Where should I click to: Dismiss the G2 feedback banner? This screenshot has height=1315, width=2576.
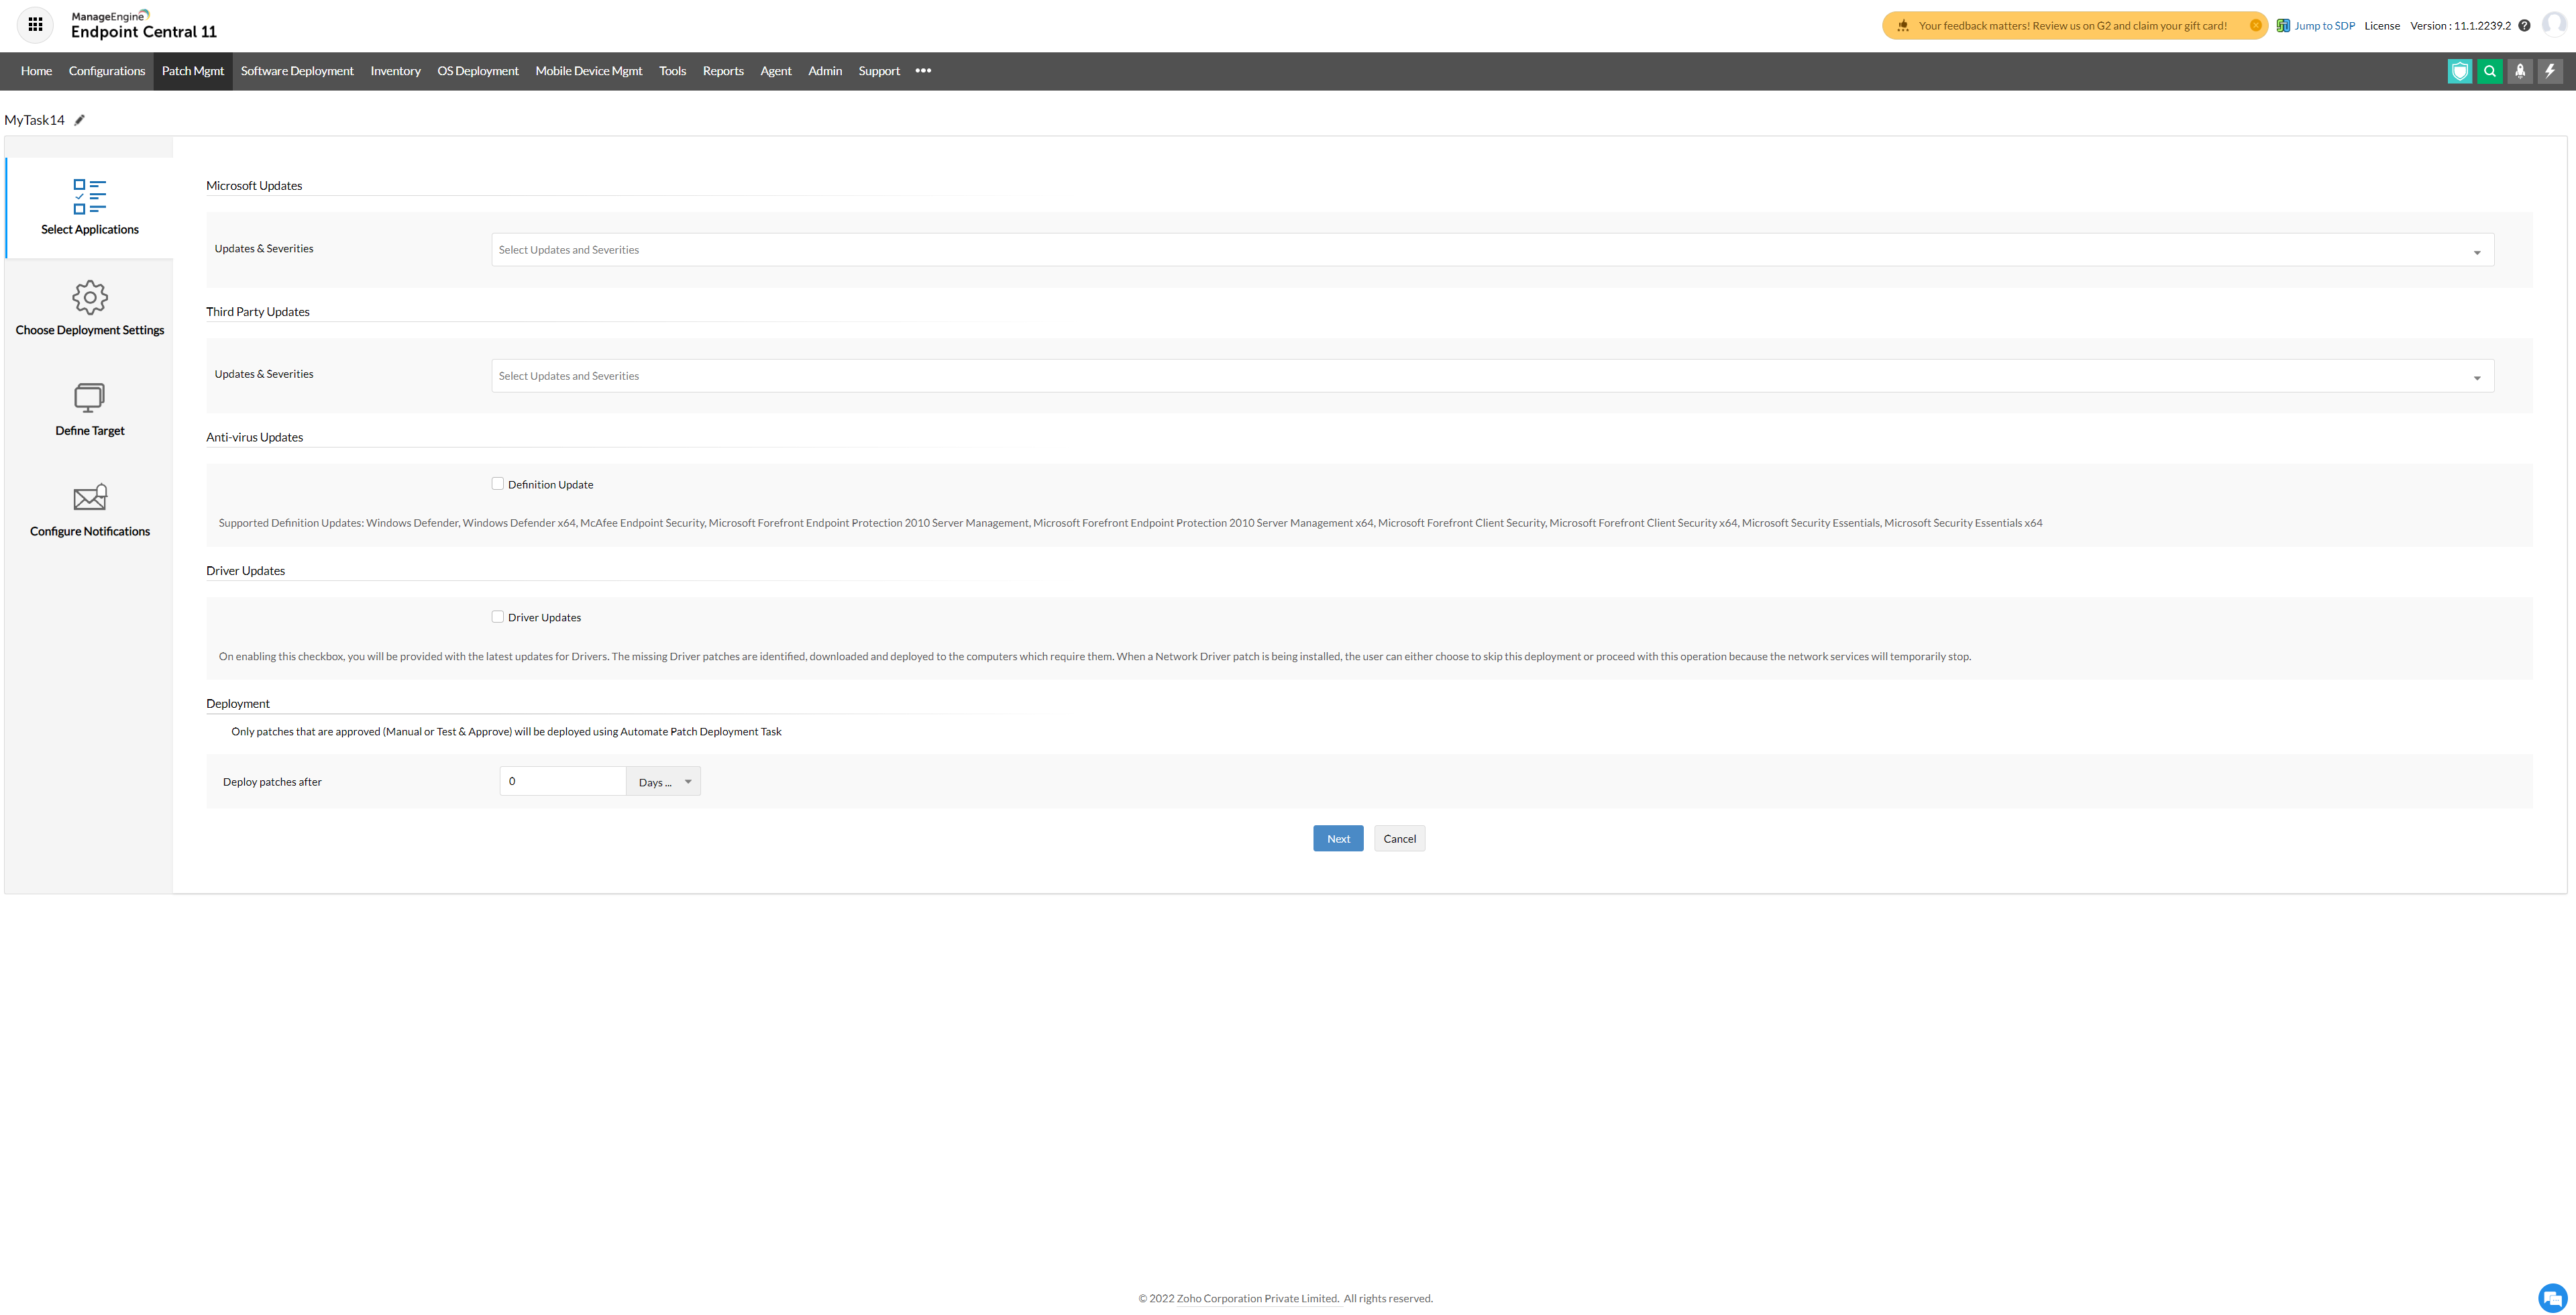click(x=2255, y=26)
